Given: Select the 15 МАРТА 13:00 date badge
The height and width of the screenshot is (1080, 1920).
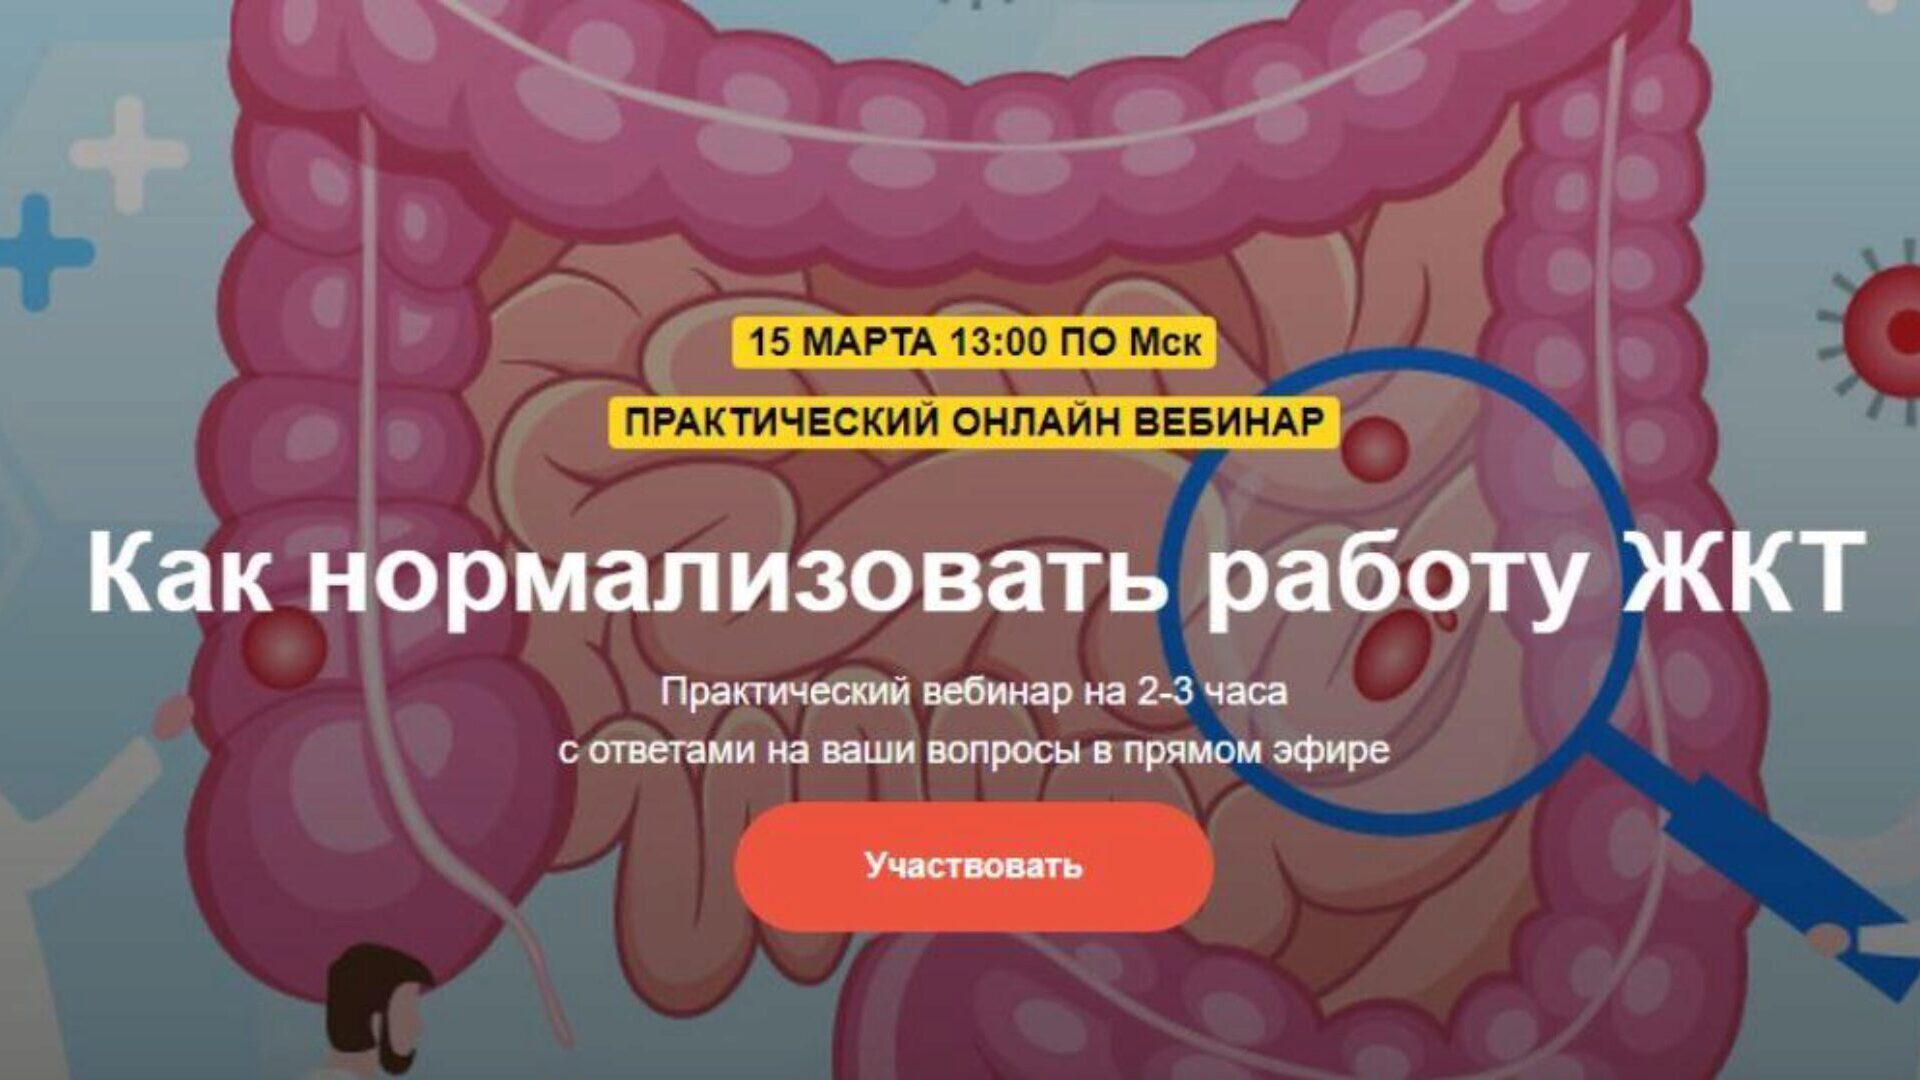Looking at the screenshot, I should coord(974,343).
